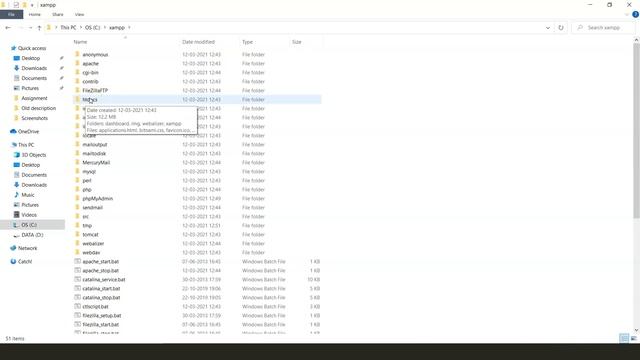Refresh the xampp folder view

(561, 27)
